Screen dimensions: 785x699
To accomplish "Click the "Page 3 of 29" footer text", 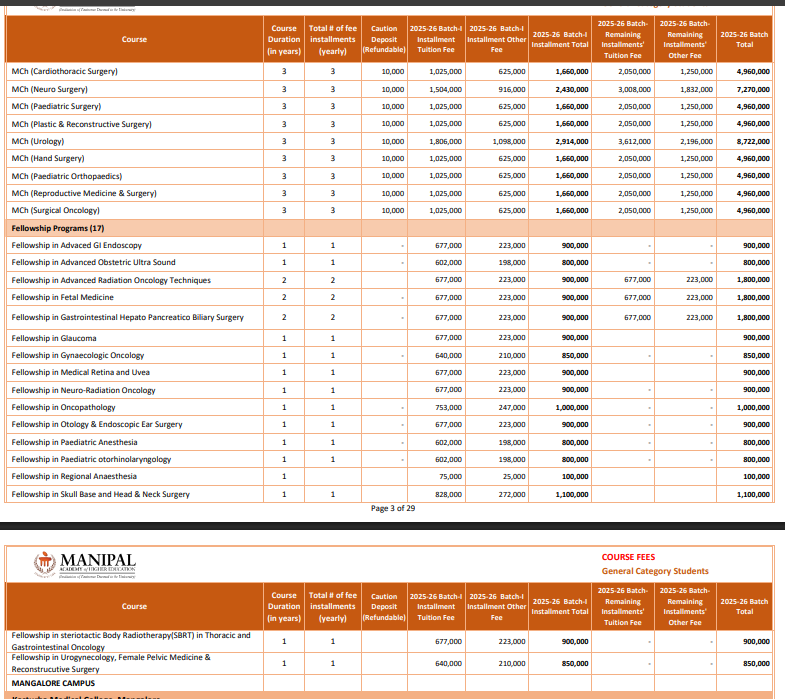I will 392,508.
